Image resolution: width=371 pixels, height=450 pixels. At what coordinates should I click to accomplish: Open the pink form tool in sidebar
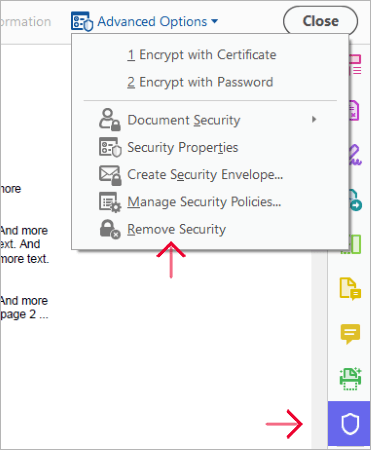355,65
